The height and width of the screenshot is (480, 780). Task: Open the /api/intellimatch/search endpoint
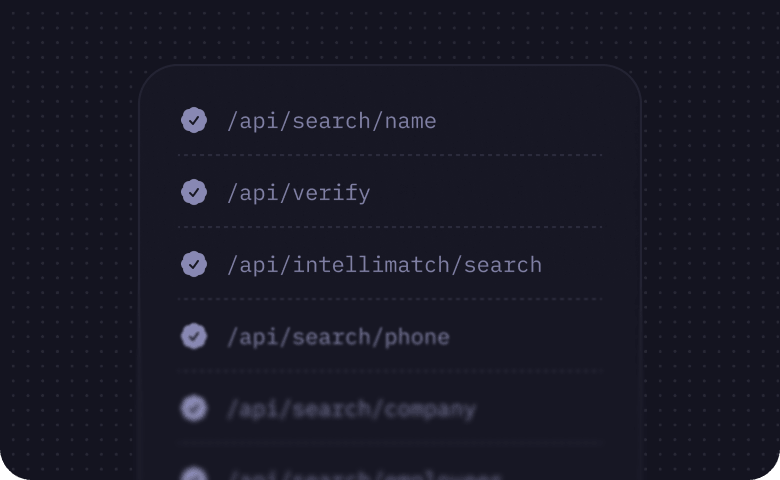point(384,265)
